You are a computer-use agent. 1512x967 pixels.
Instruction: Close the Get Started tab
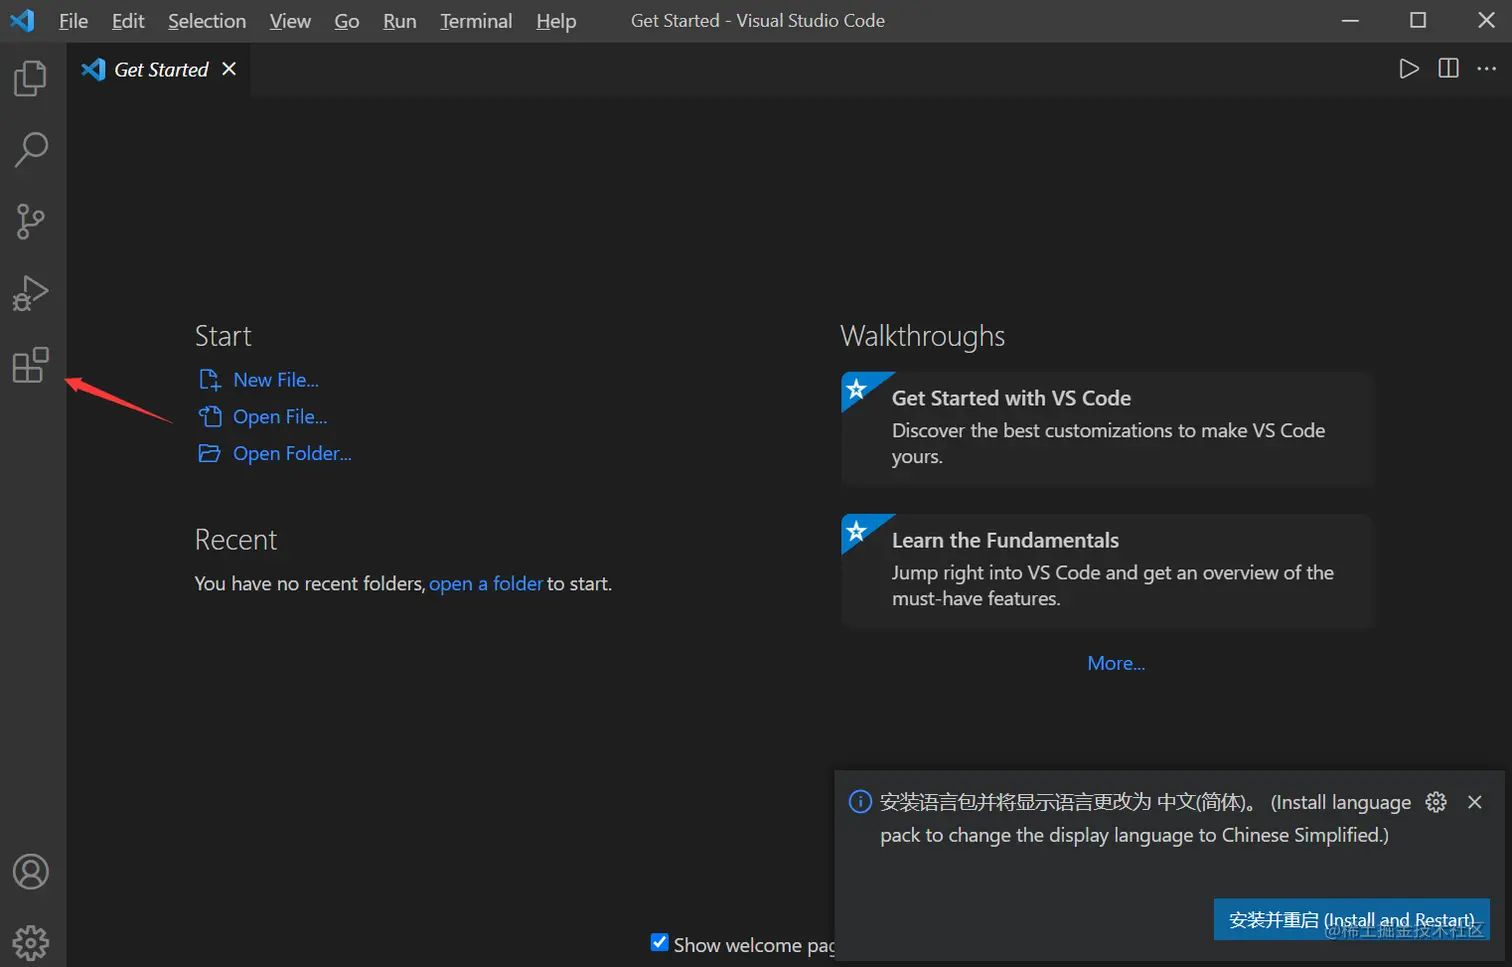[229, 69]
